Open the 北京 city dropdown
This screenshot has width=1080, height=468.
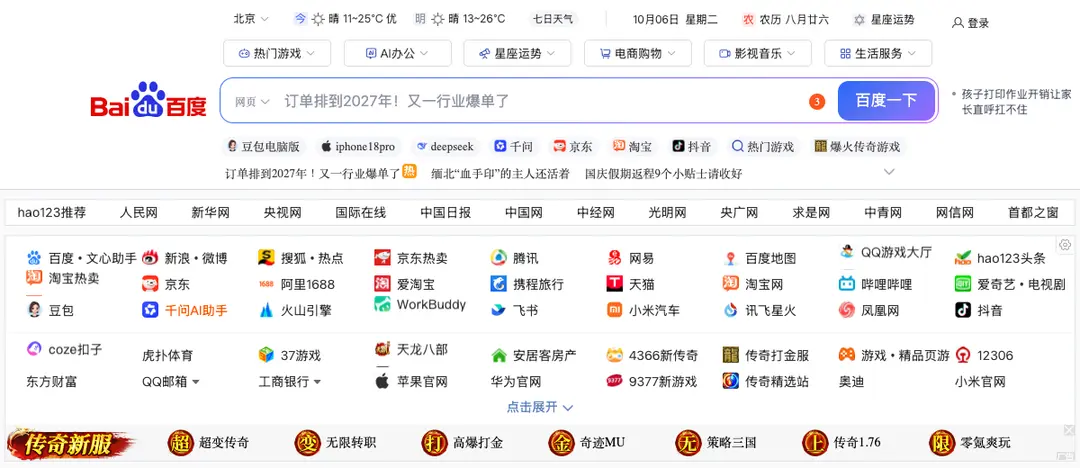point(251,19)
